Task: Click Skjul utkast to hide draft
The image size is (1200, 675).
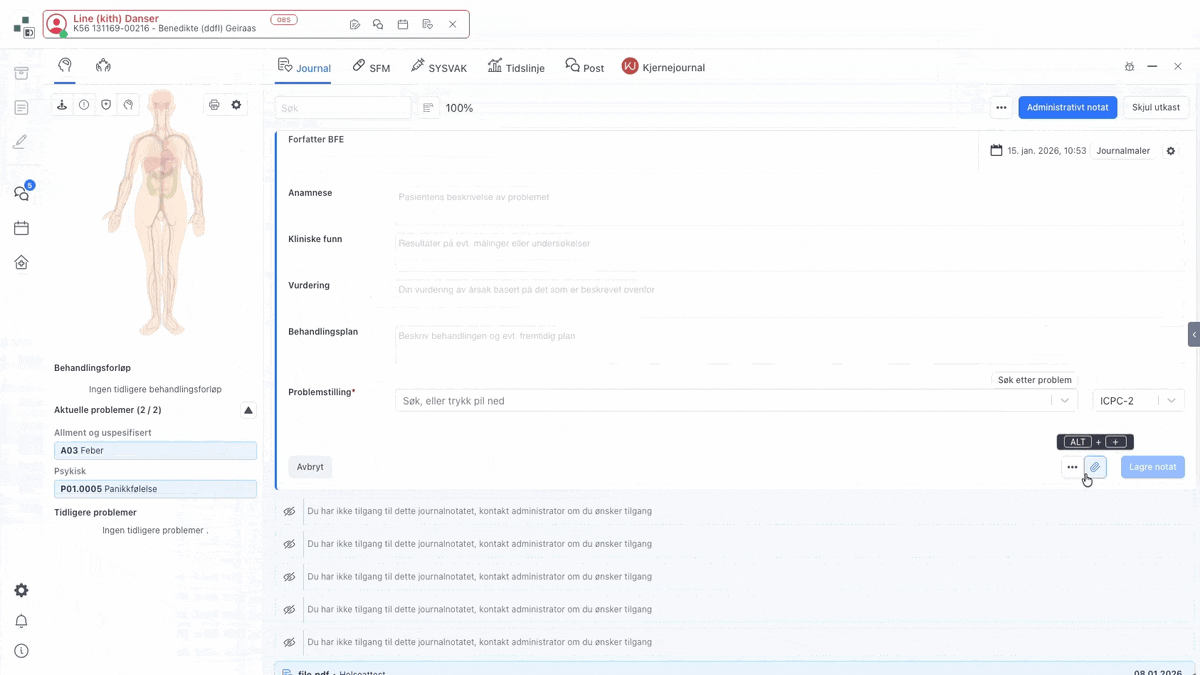Action: pos(1155,108)
